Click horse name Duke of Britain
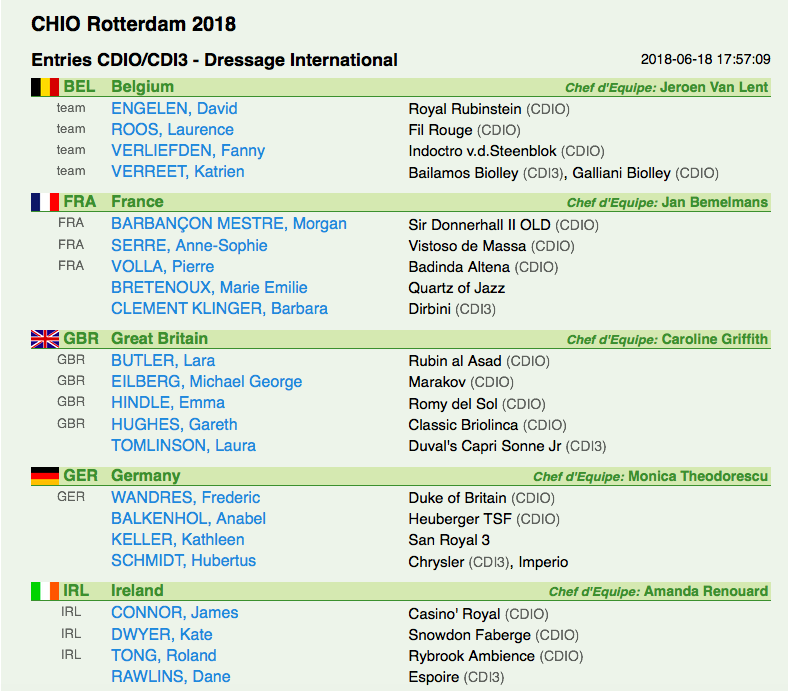Viewport: 788px width, 691px height. [457, 498]
